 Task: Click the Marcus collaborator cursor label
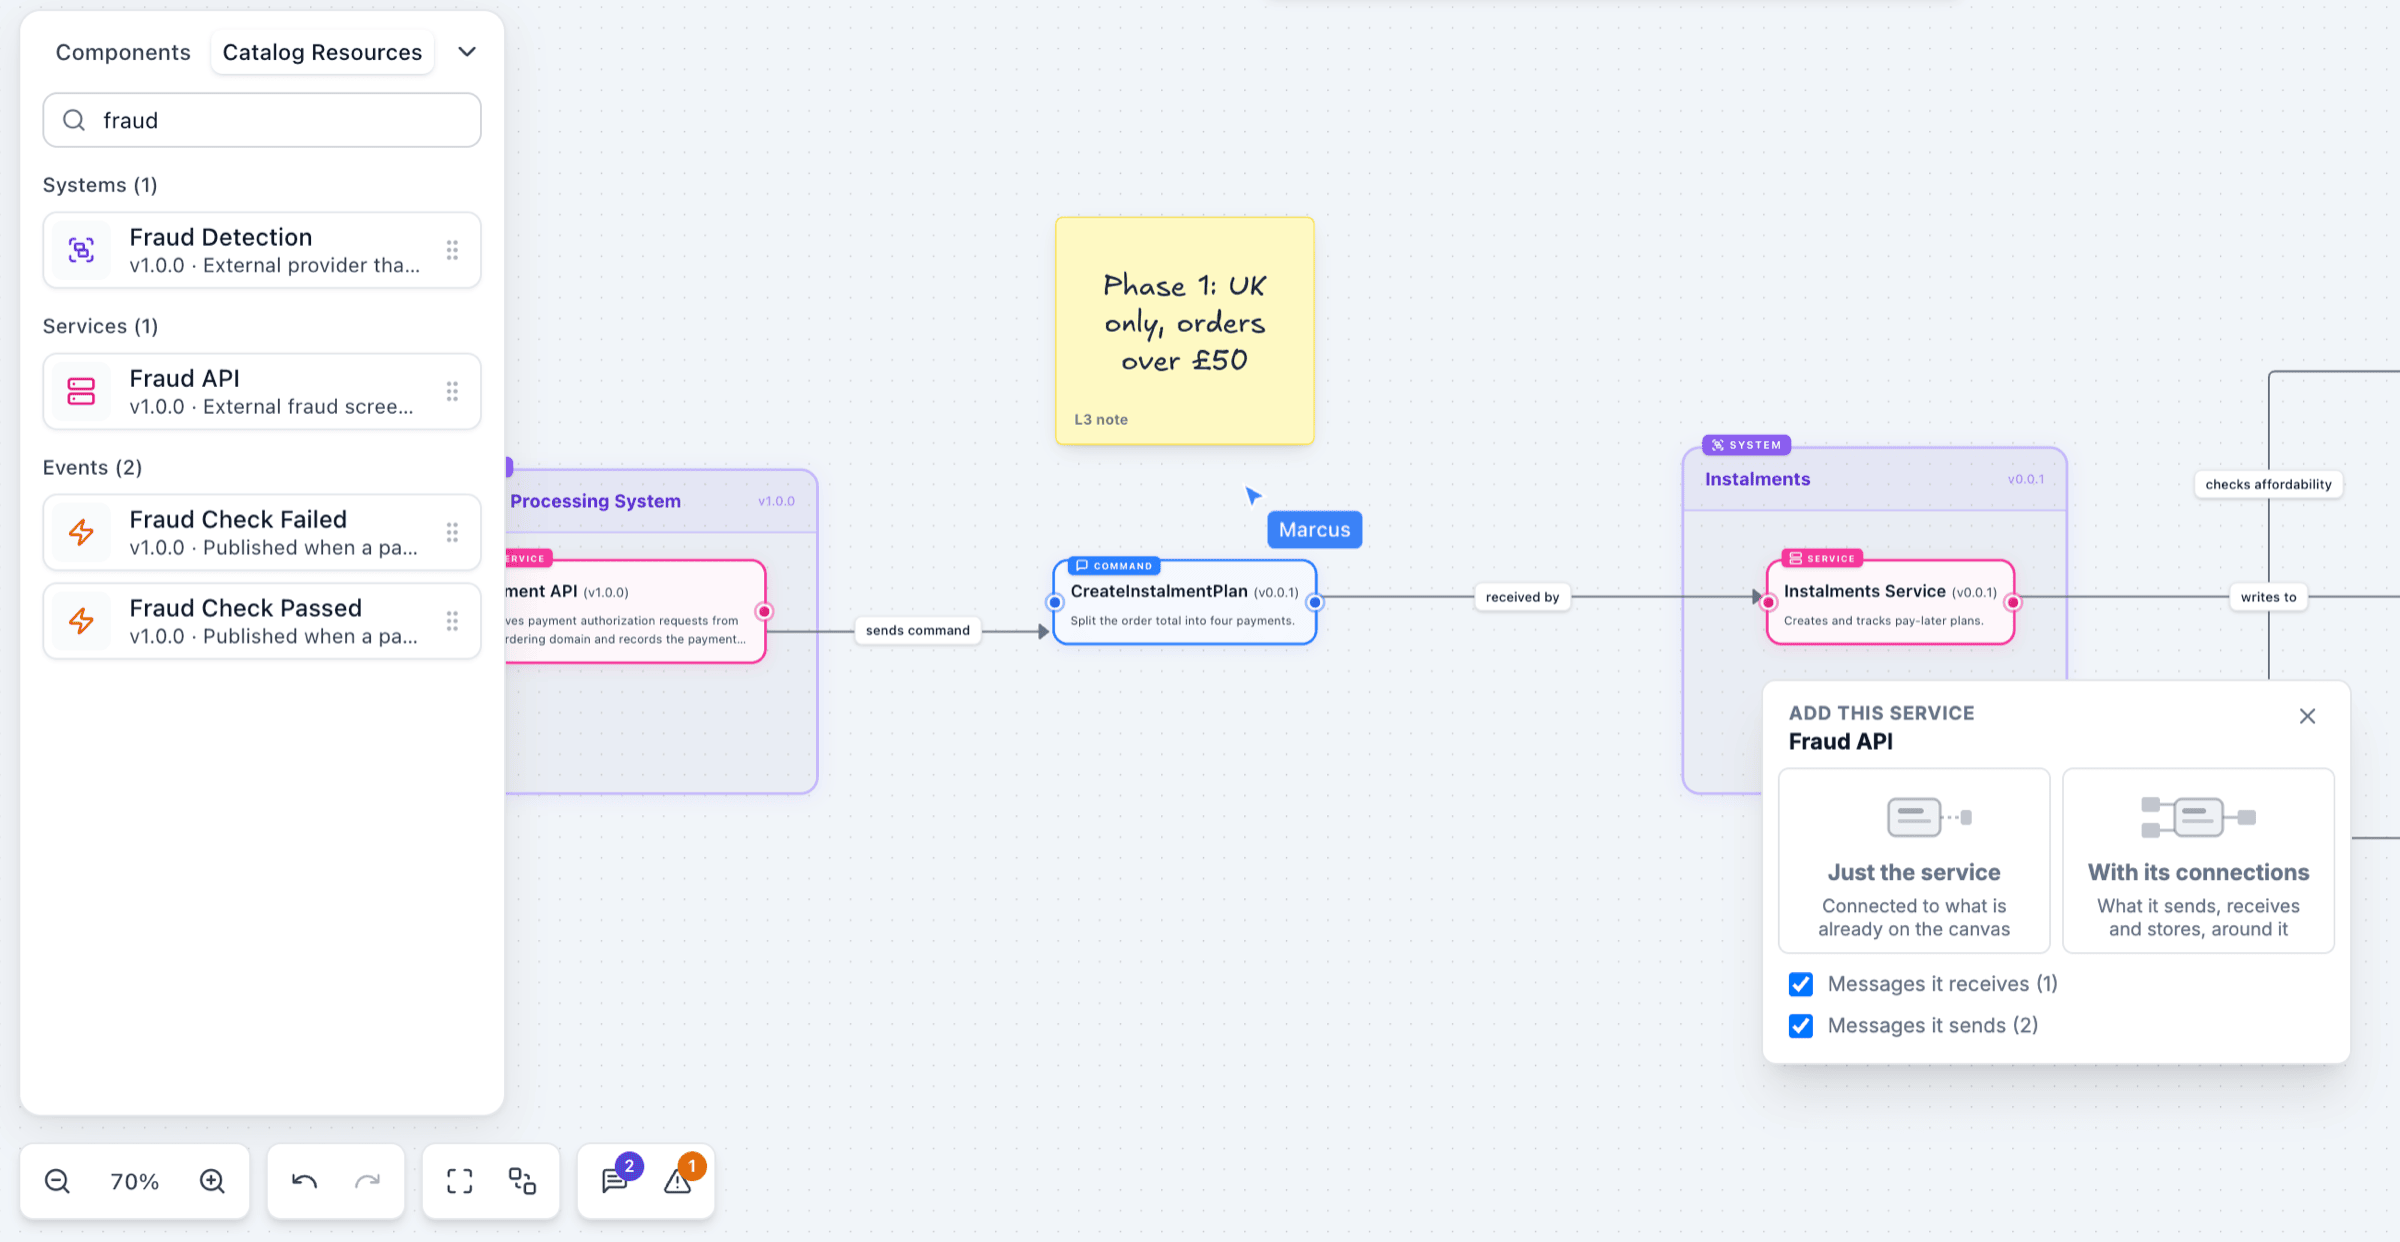coord(1314,530)
